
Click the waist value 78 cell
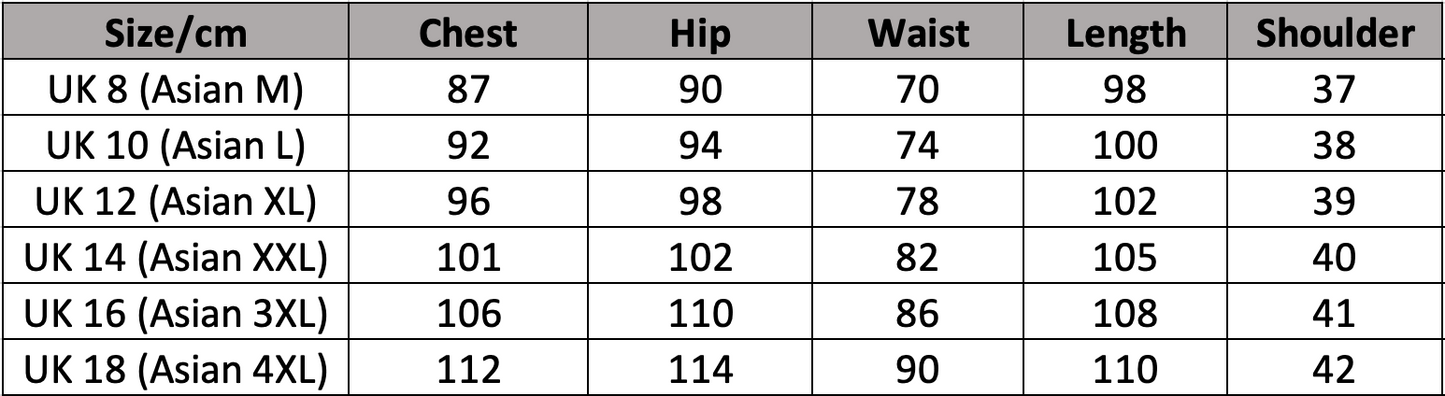click(x=918, y=201)
